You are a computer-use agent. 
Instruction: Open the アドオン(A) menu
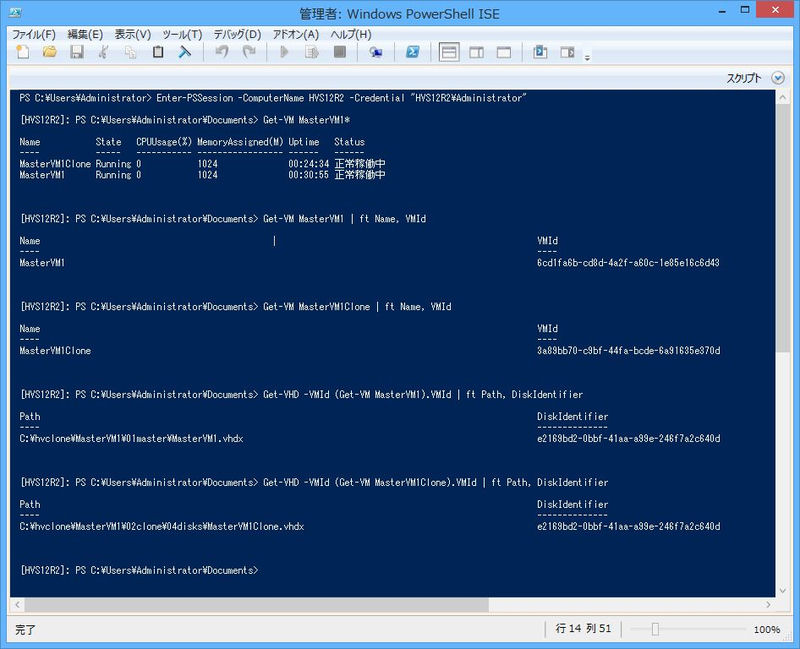[x=296, y=34]
